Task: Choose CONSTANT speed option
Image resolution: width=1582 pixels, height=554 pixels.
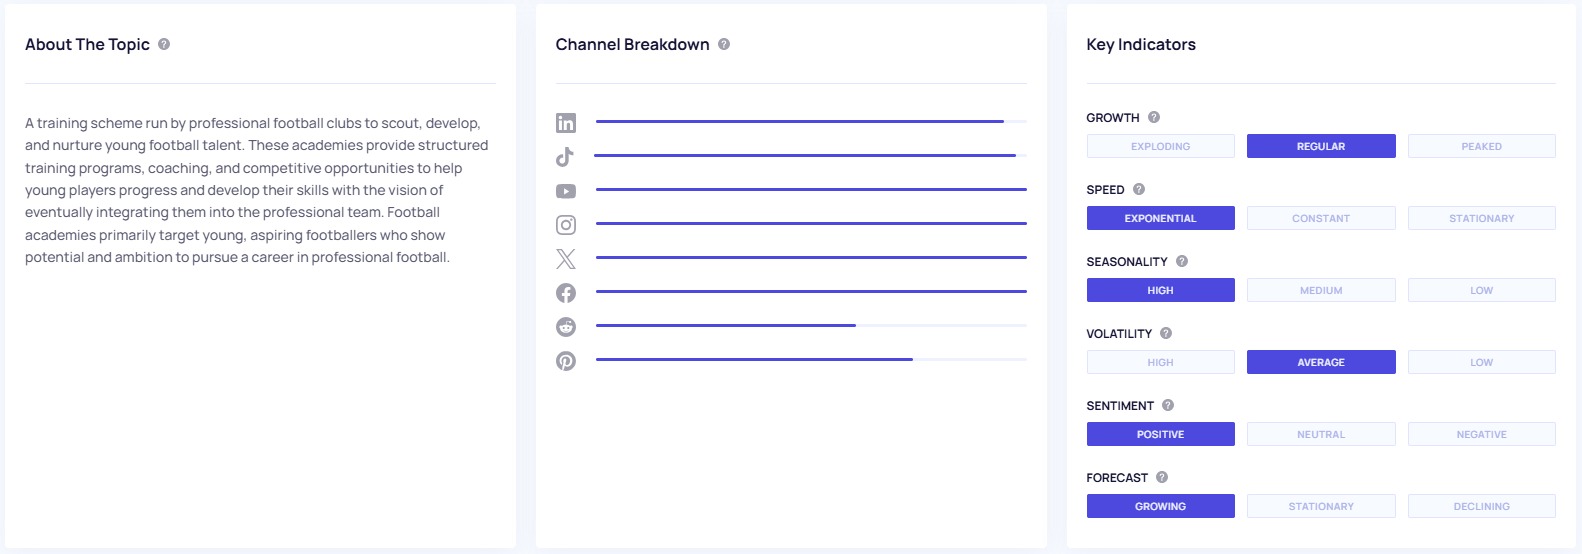Action: pyautogui.click(x=1320, y=218)
